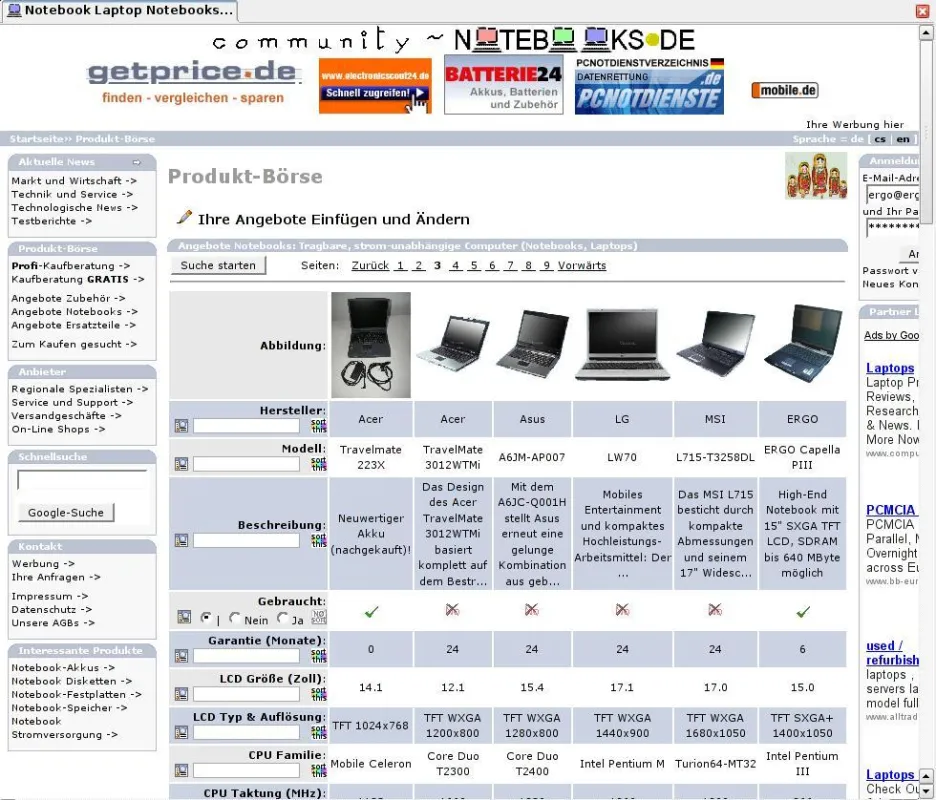
Task: Click the Vorwärts pagination link
Action: (582, 266)
